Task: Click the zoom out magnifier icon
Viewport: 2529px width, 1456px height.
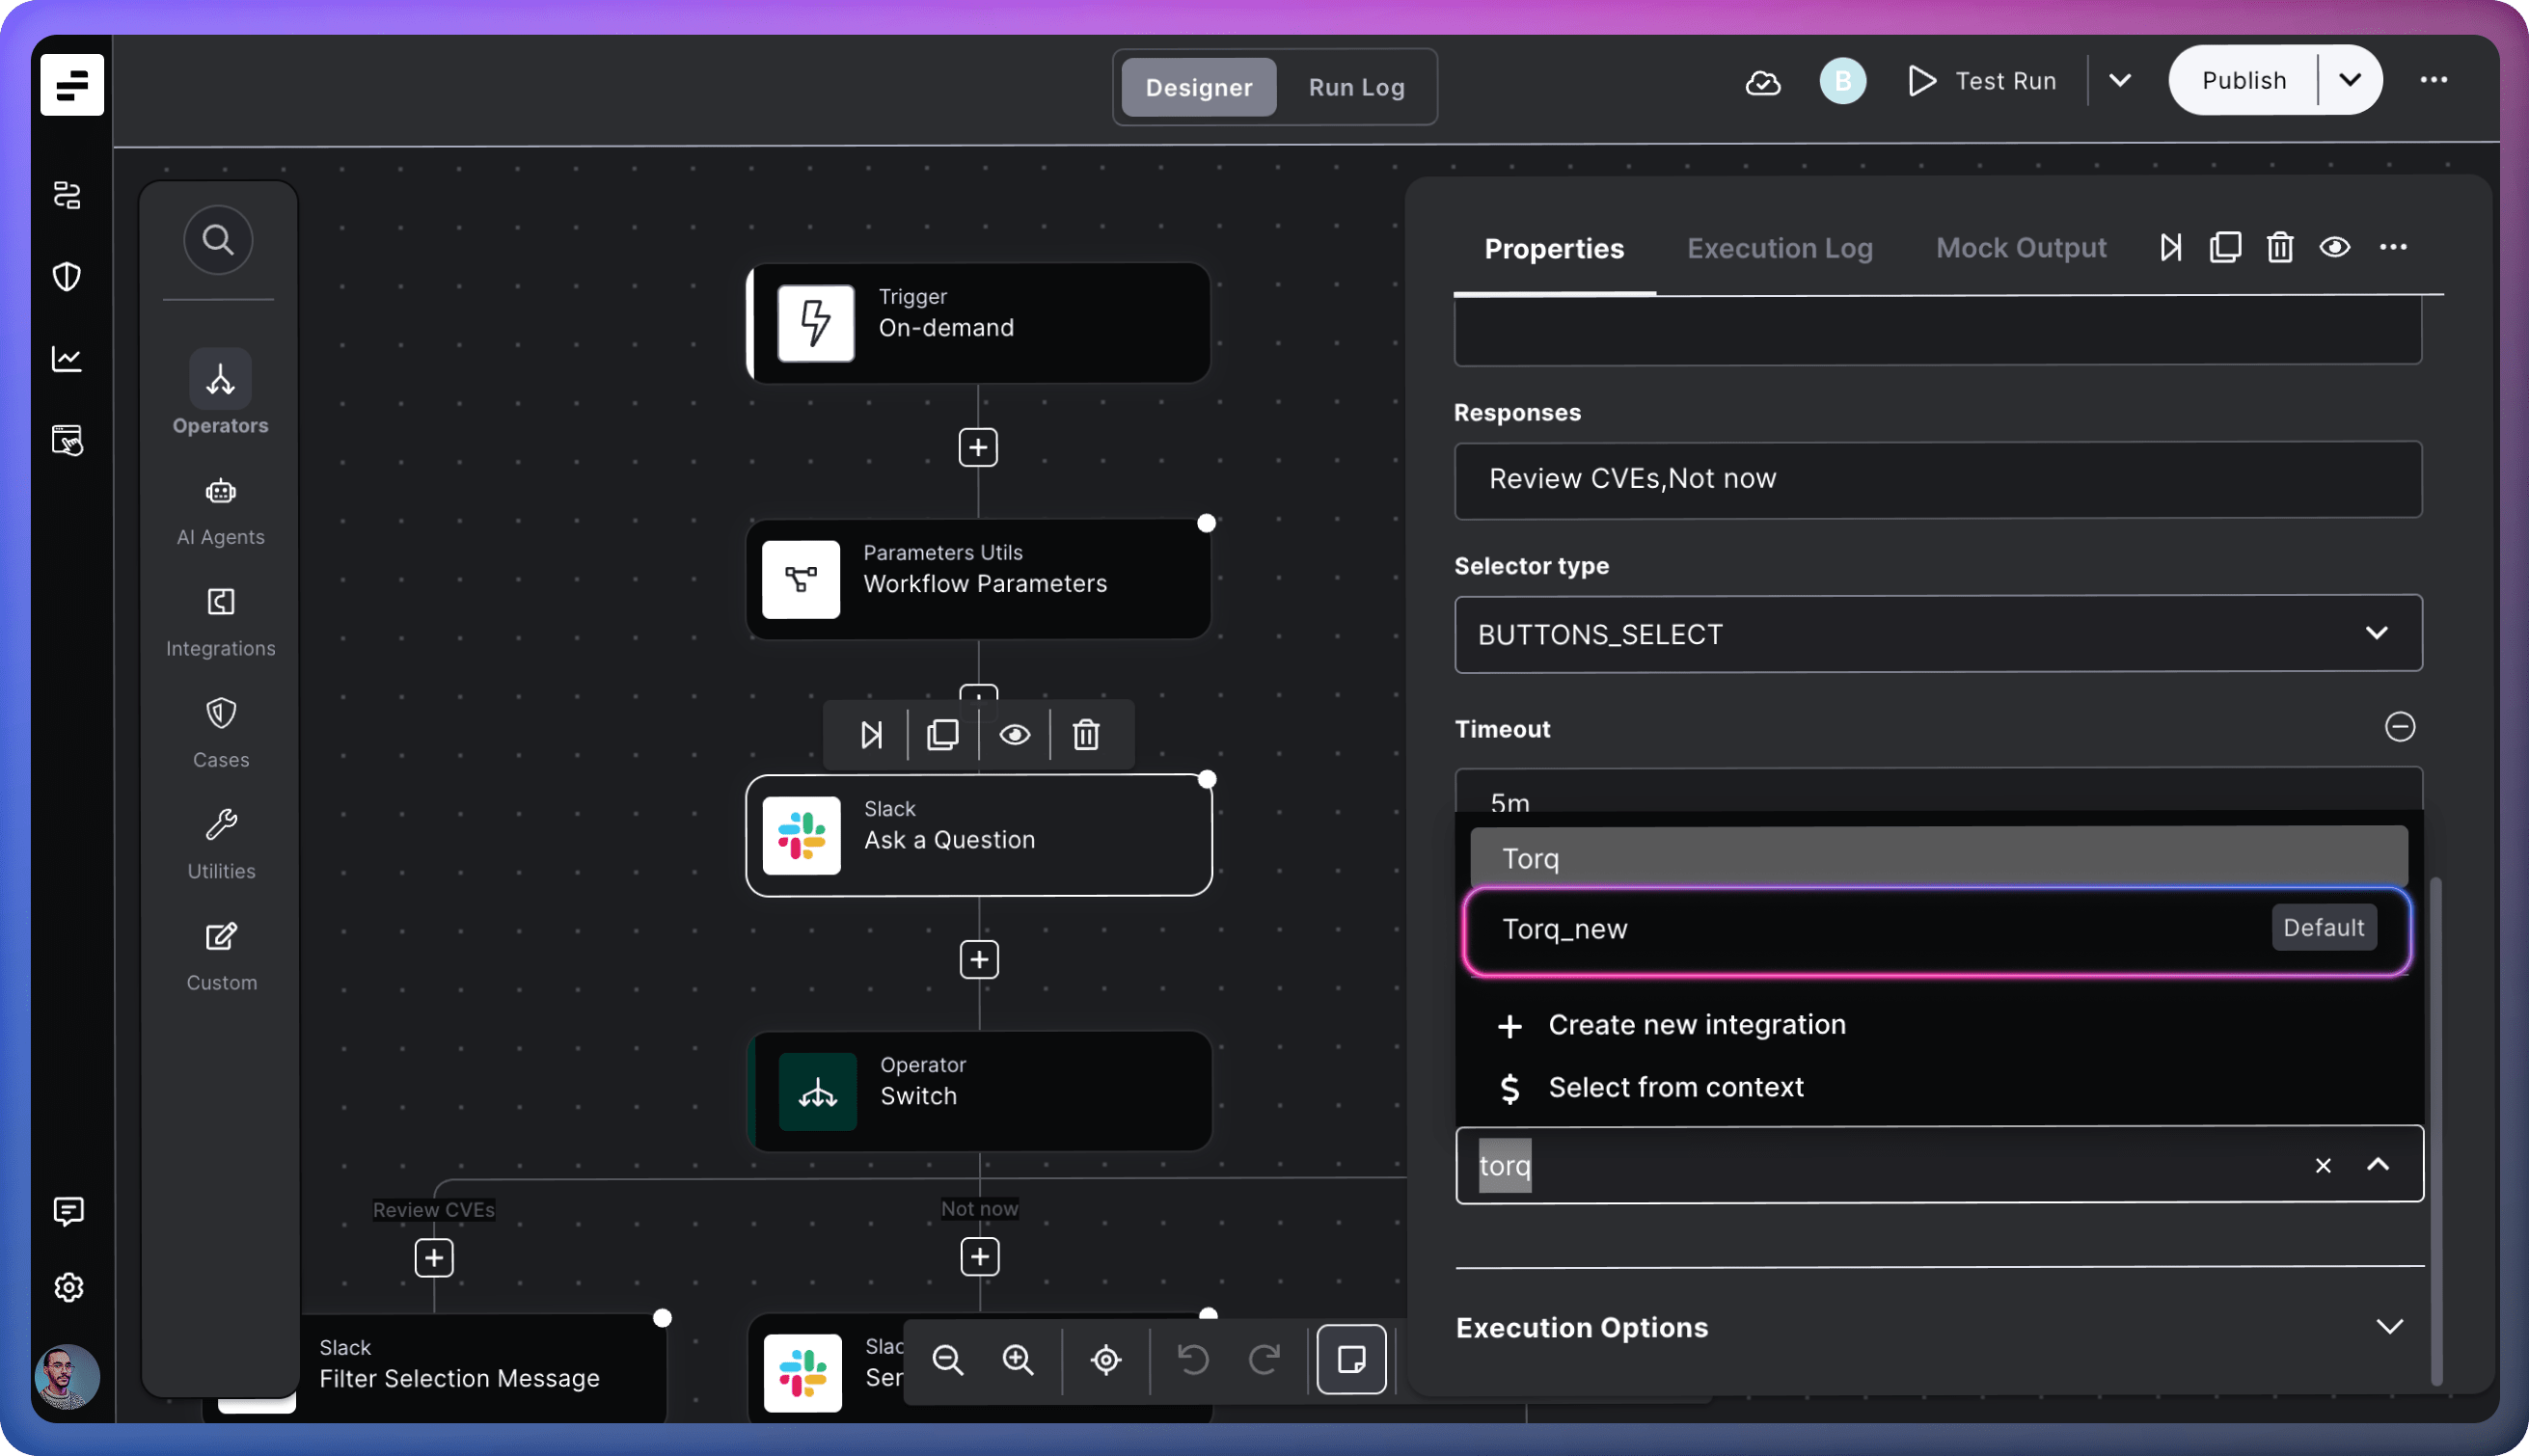Action: pyautogui.click(x=947, y=1360)
